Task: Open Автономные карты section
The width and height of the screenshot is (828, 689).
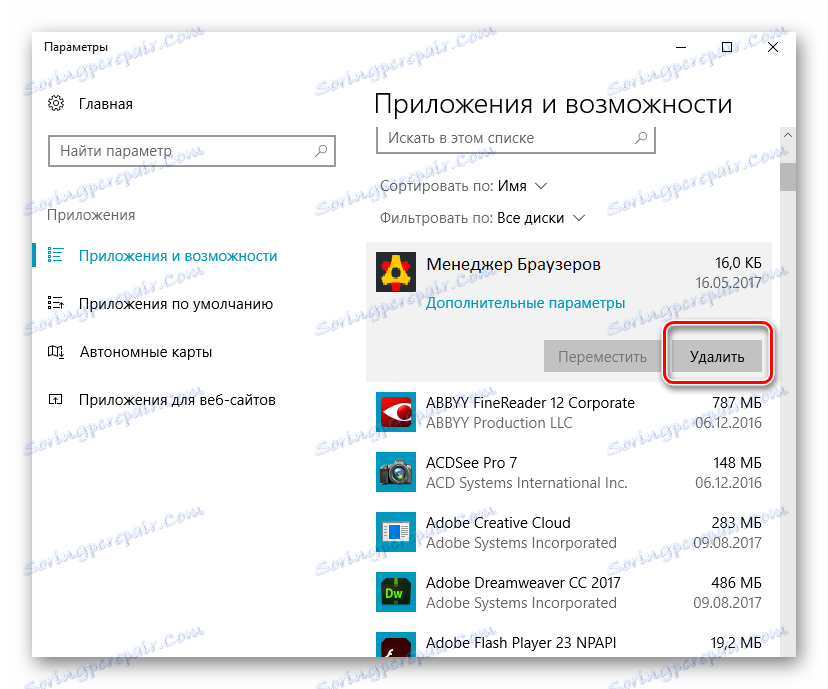Action: [146, 352]
